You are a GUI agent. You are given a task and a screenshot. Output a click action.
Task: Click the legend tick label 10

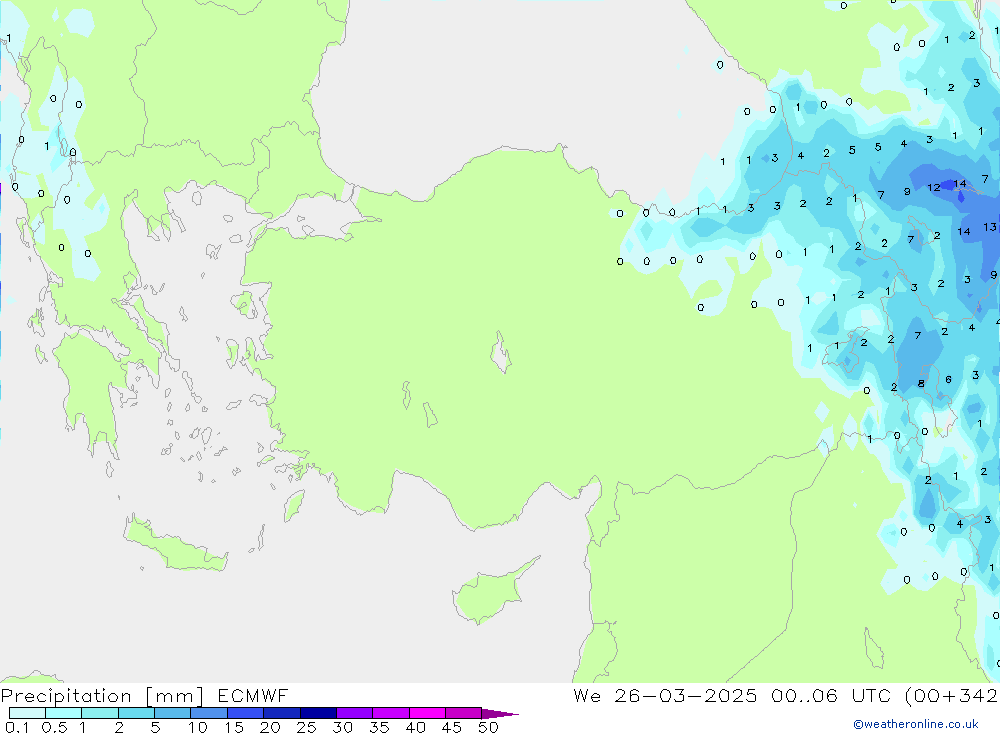pos(198,727)
